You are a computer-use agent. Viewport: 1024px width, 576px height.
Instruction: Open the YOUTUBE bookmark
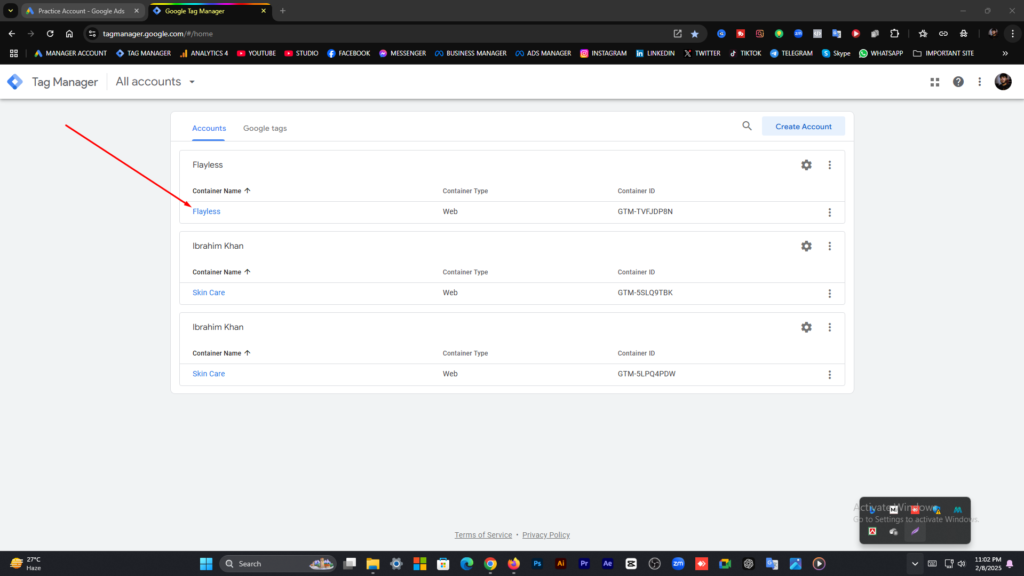pyautogui.click(x=256, y=54)
